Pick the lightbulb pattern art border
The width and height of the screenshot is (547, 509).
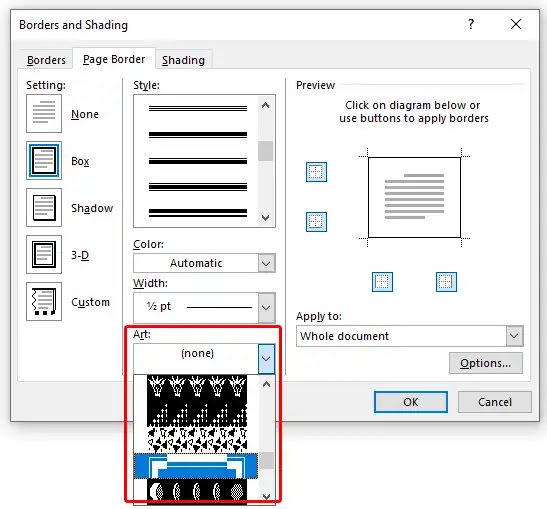pos(197,387)
